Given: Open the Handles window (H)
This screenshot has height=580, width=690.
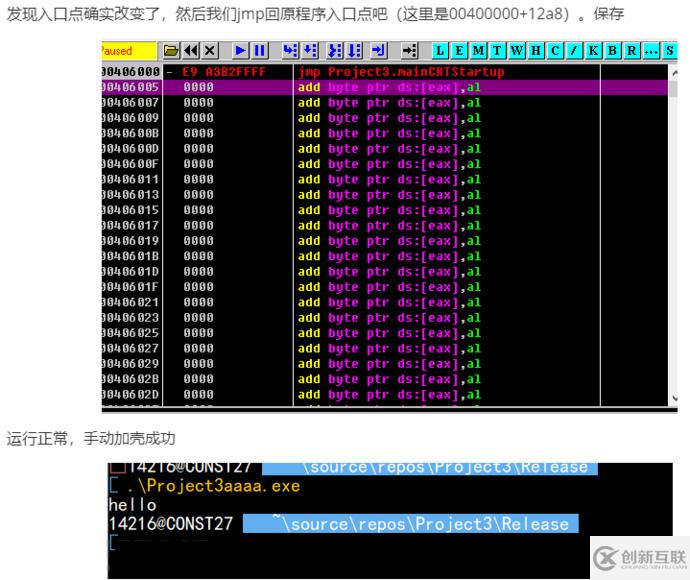Looking at the screenshot, I should point(536,51).
